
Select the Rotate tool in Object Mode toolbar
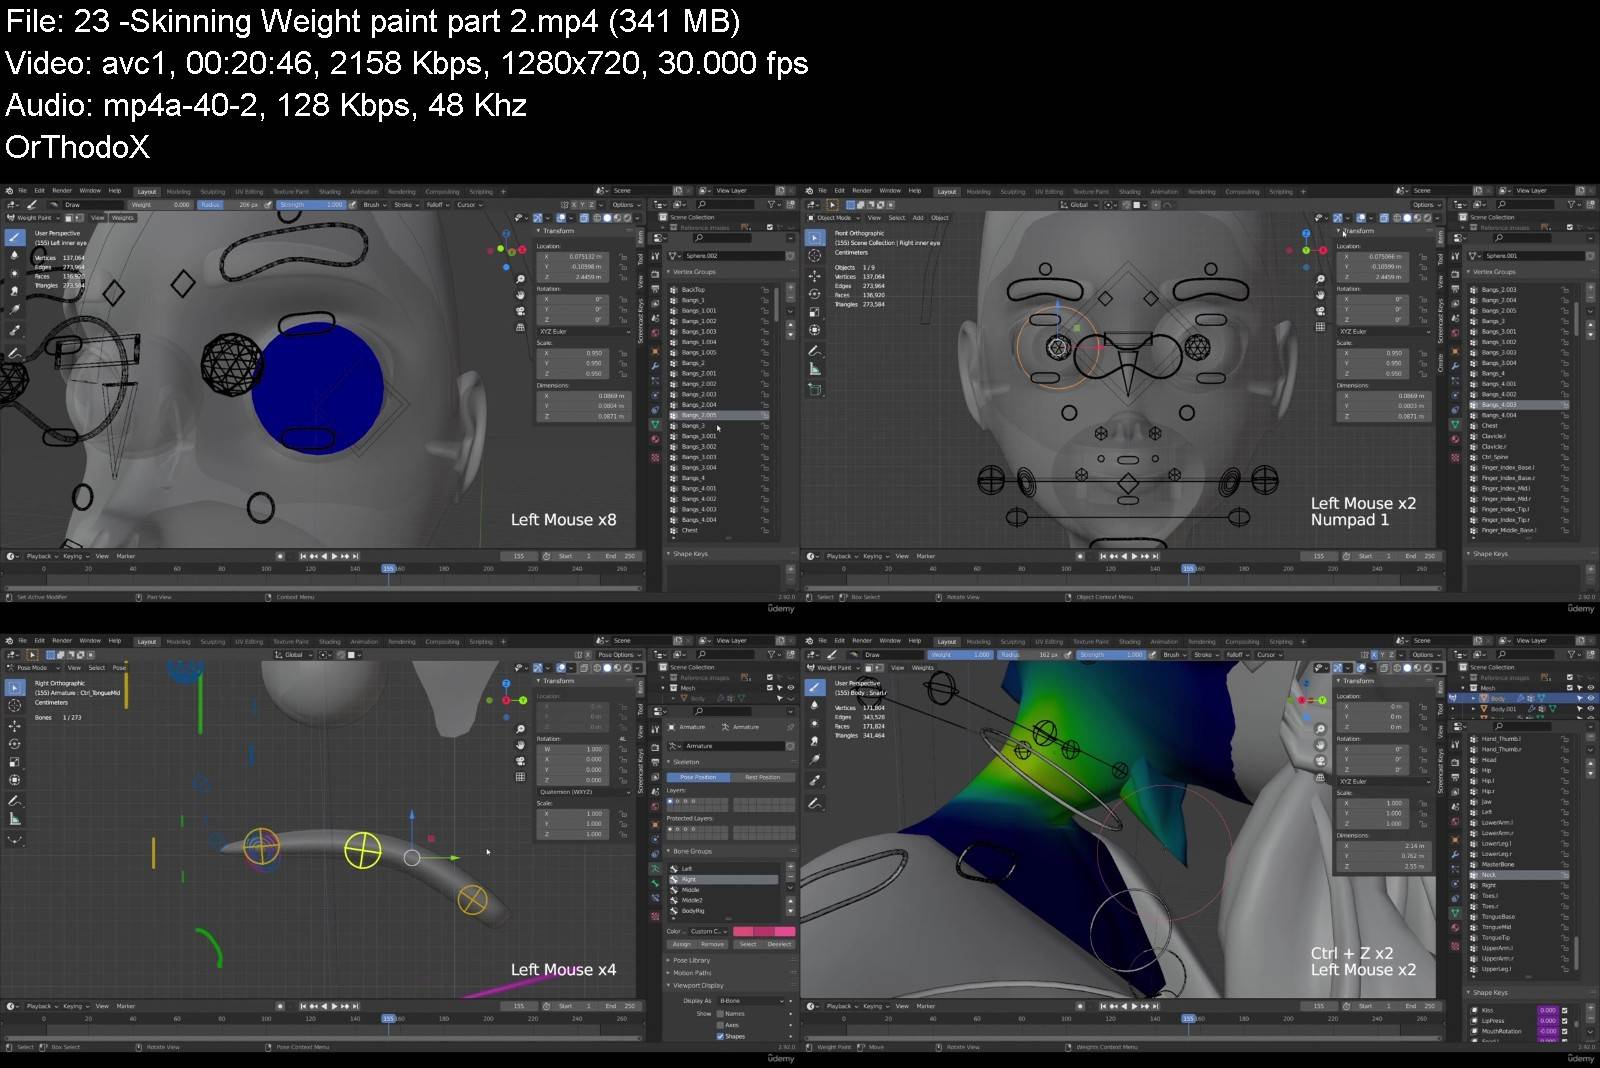[x=815, y=293]
